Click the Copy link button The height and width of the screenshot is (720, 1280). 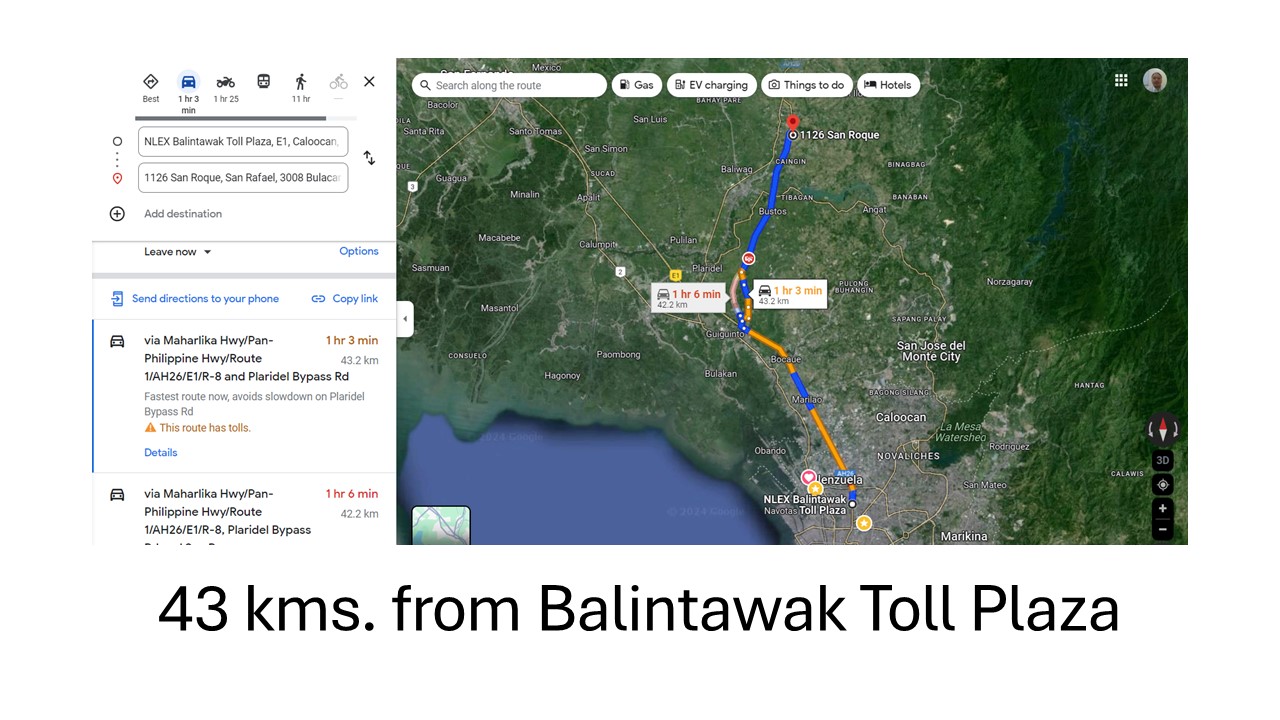click(345, 299)
